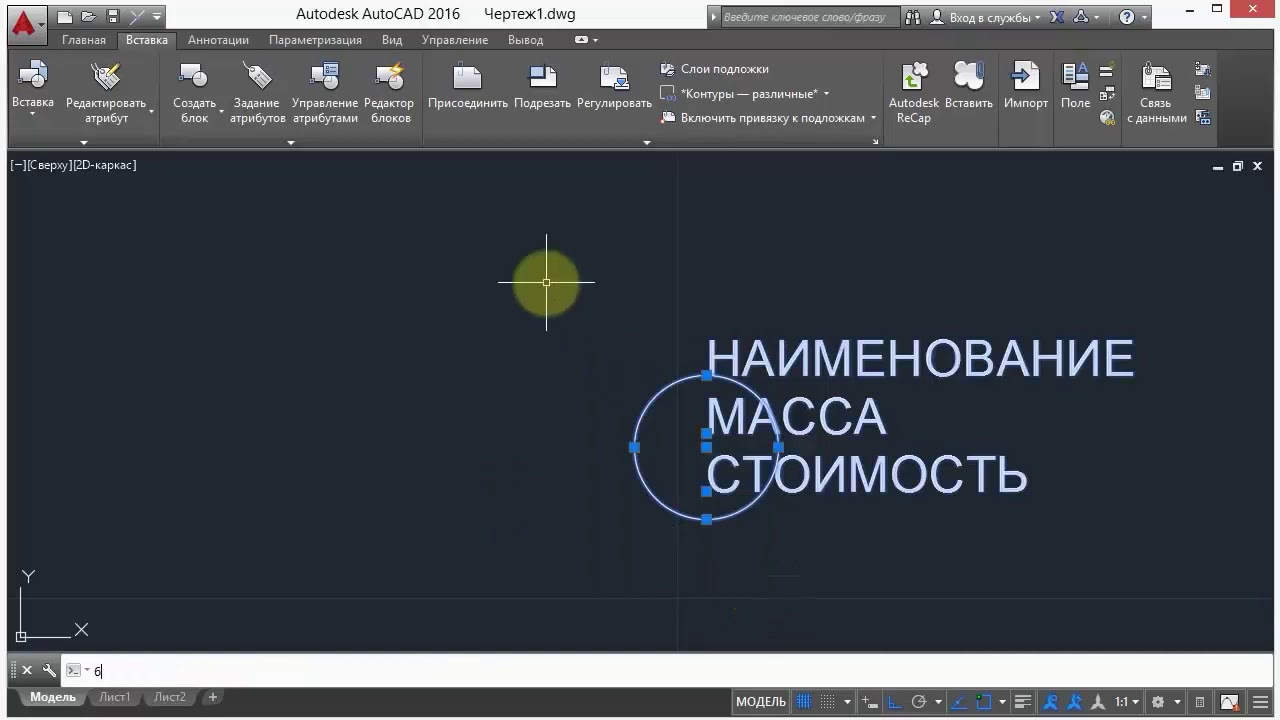This screenshot has width=1280, height=720.
Task: Click the Поле field icon
Action: tap(1076, 77)
